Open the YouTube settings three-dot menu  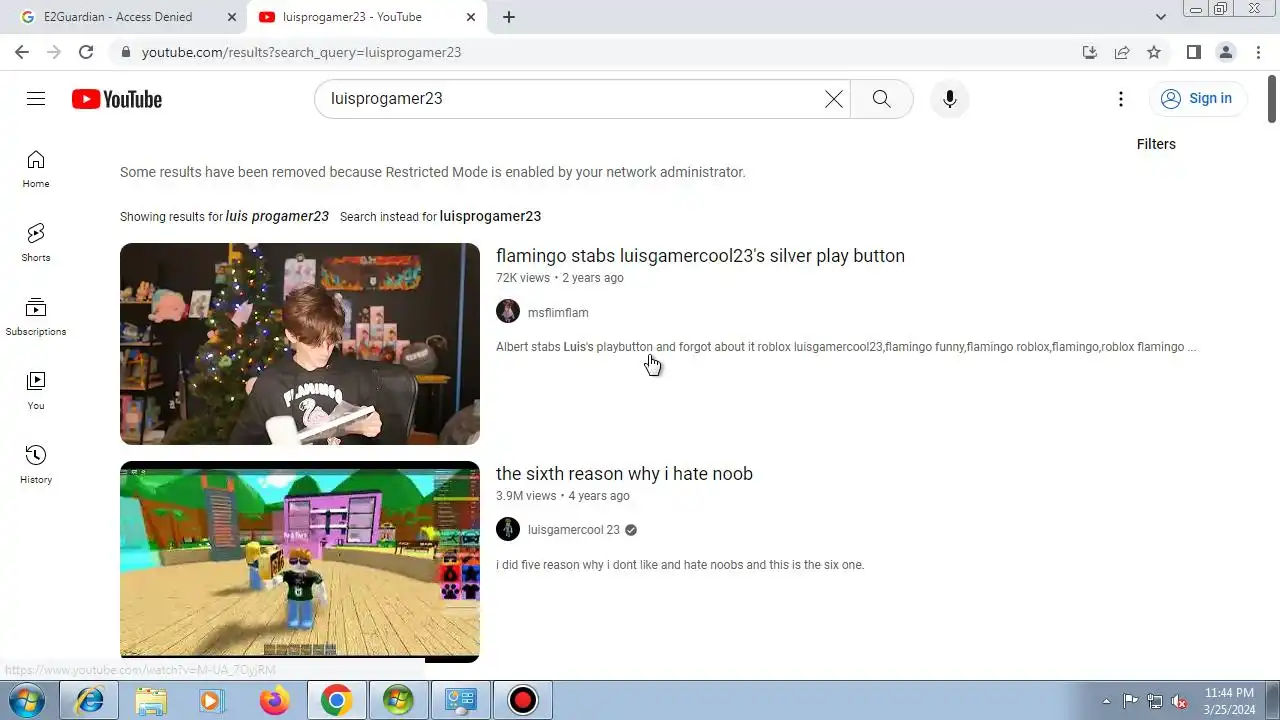1121,99
